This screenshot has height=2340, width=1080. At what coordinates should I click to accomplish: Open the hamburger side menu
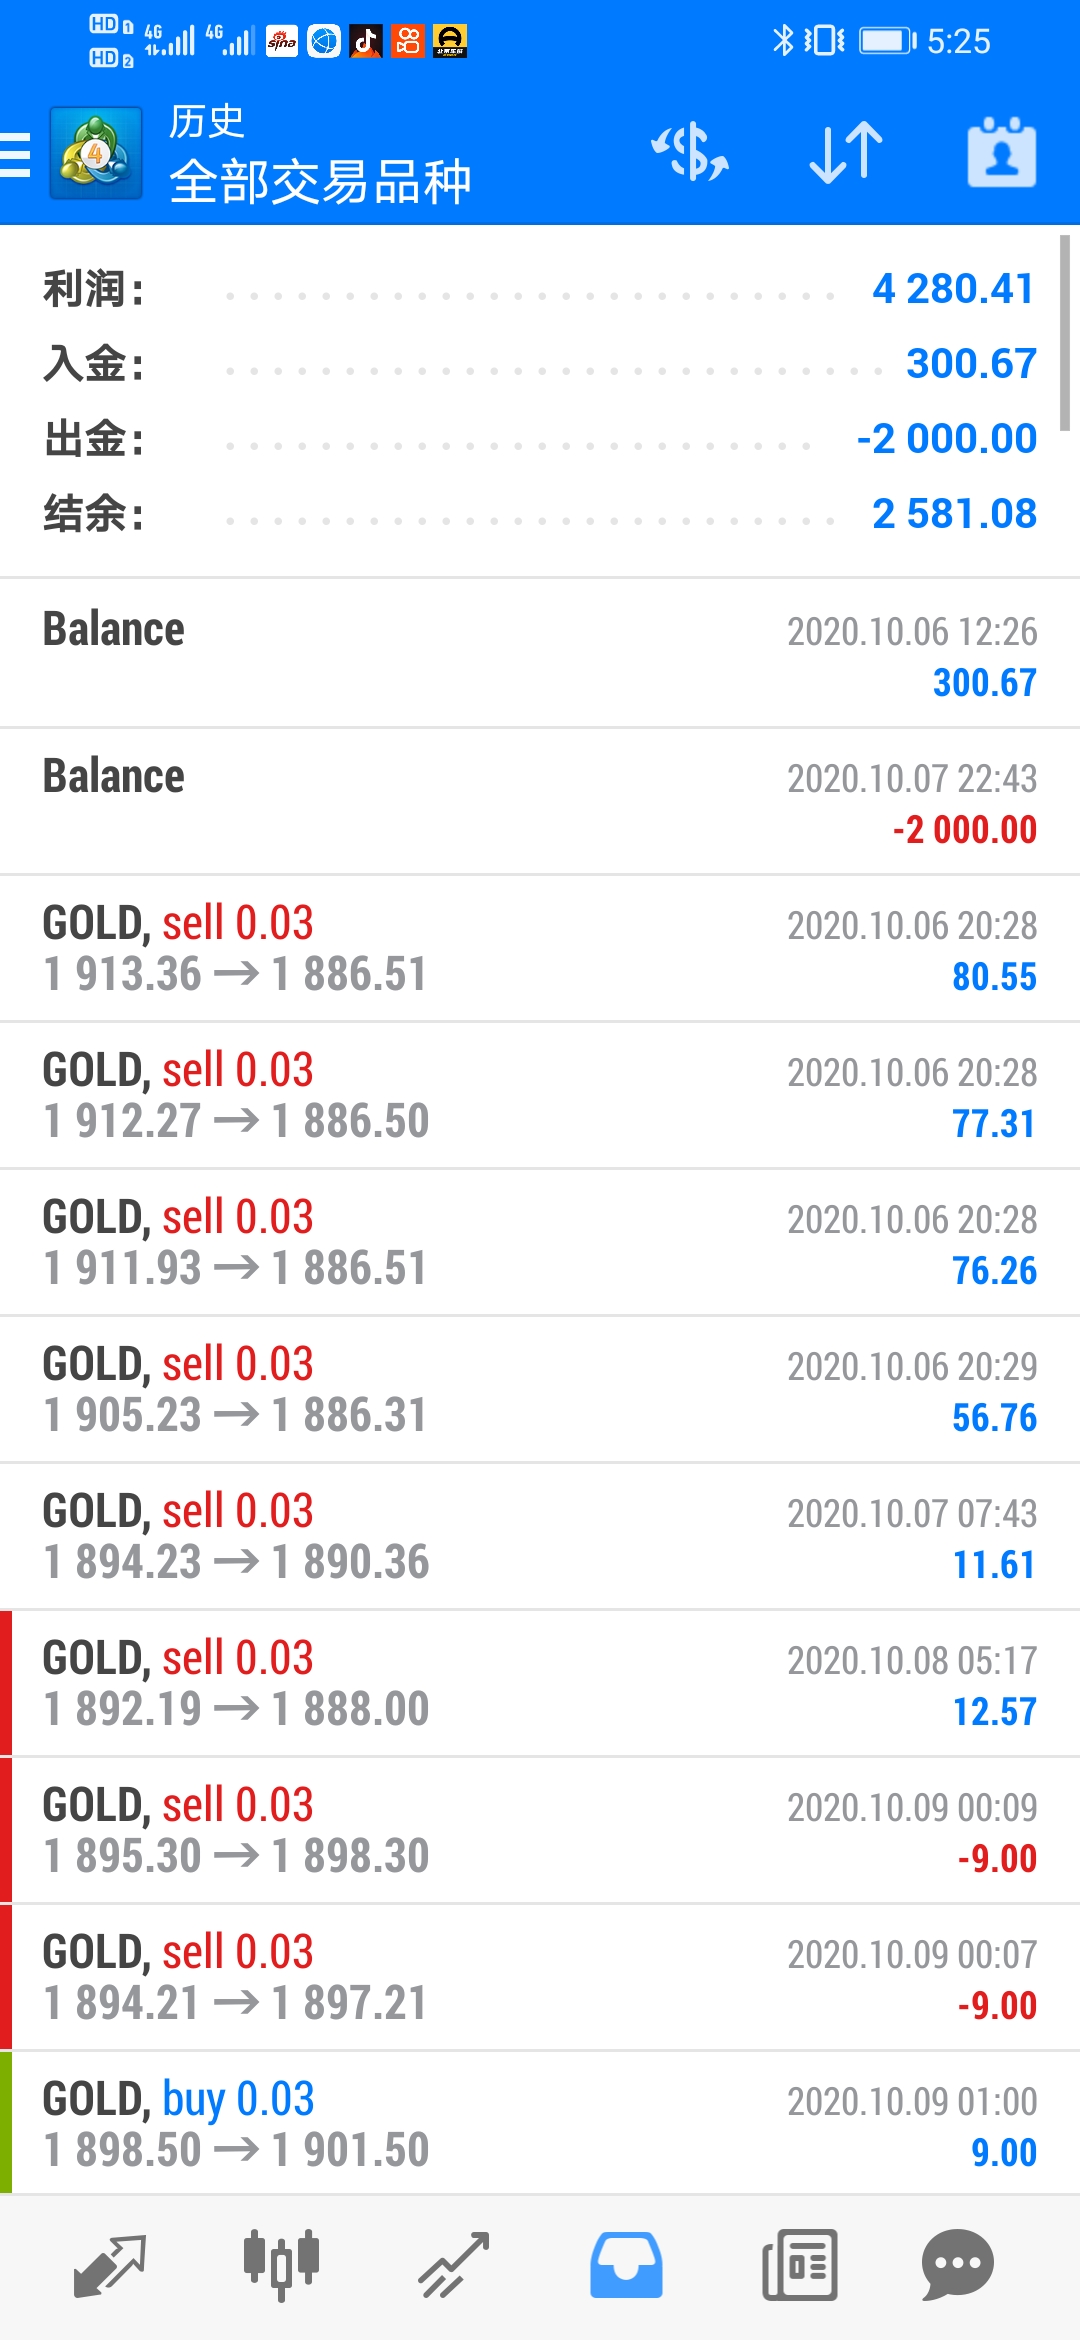pos(15,155)
